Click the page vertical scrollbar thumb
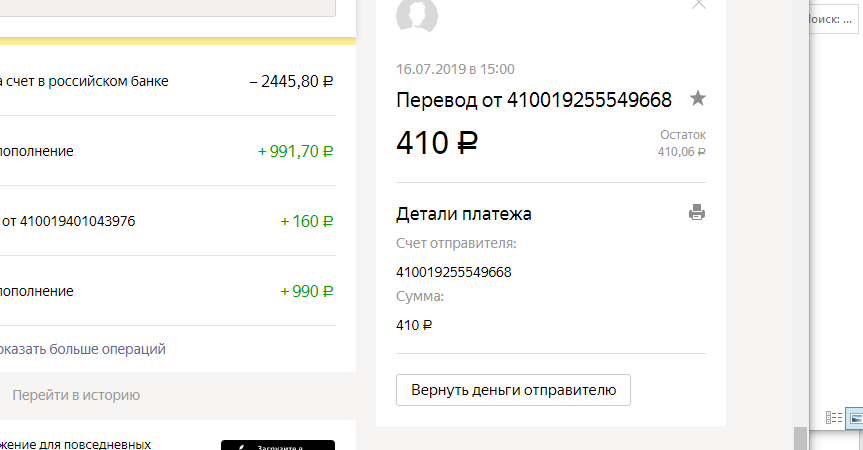The image size is (863, 450). [x=800, y=438]
